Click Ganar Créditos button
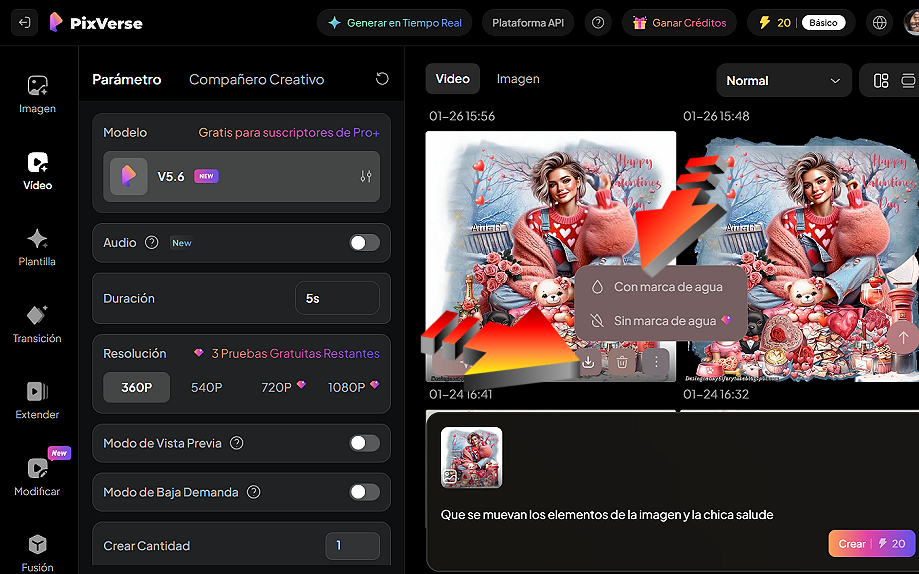919x574 pixels. click(x=679, y=23)
